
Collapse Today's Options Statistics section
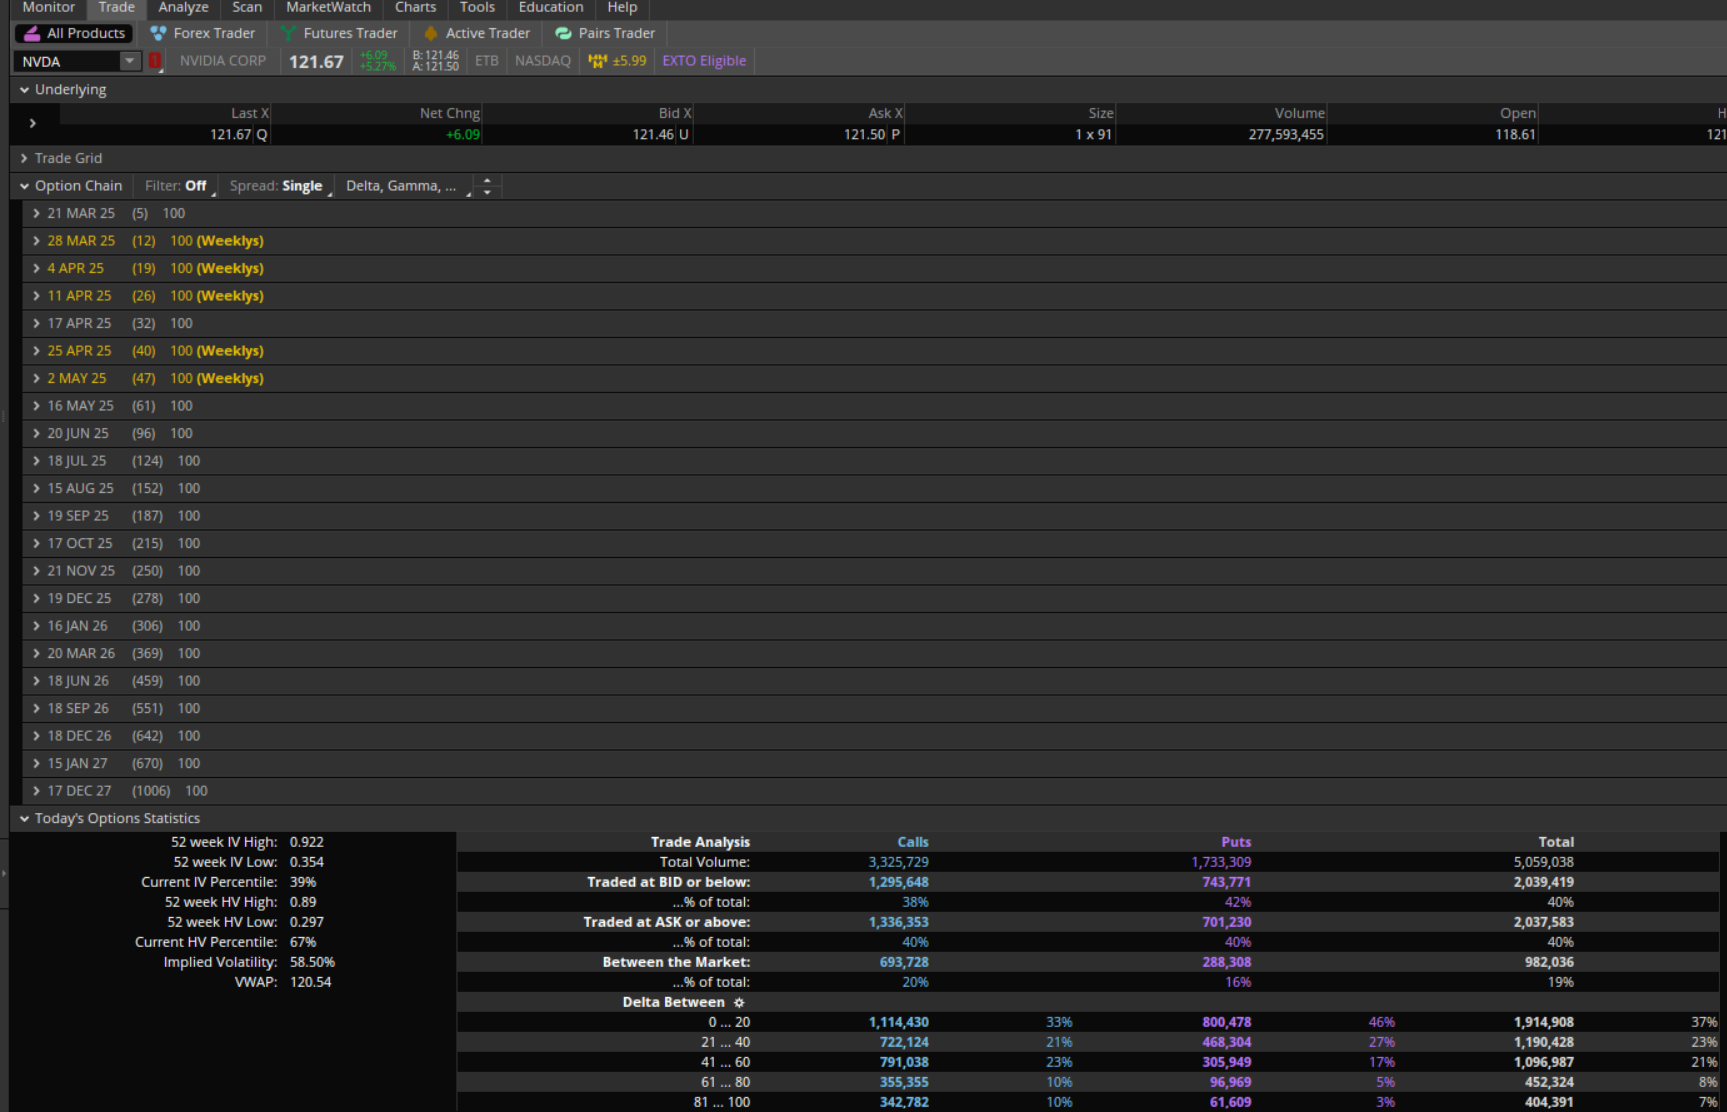pyautogui.click(x=24, y=819)
